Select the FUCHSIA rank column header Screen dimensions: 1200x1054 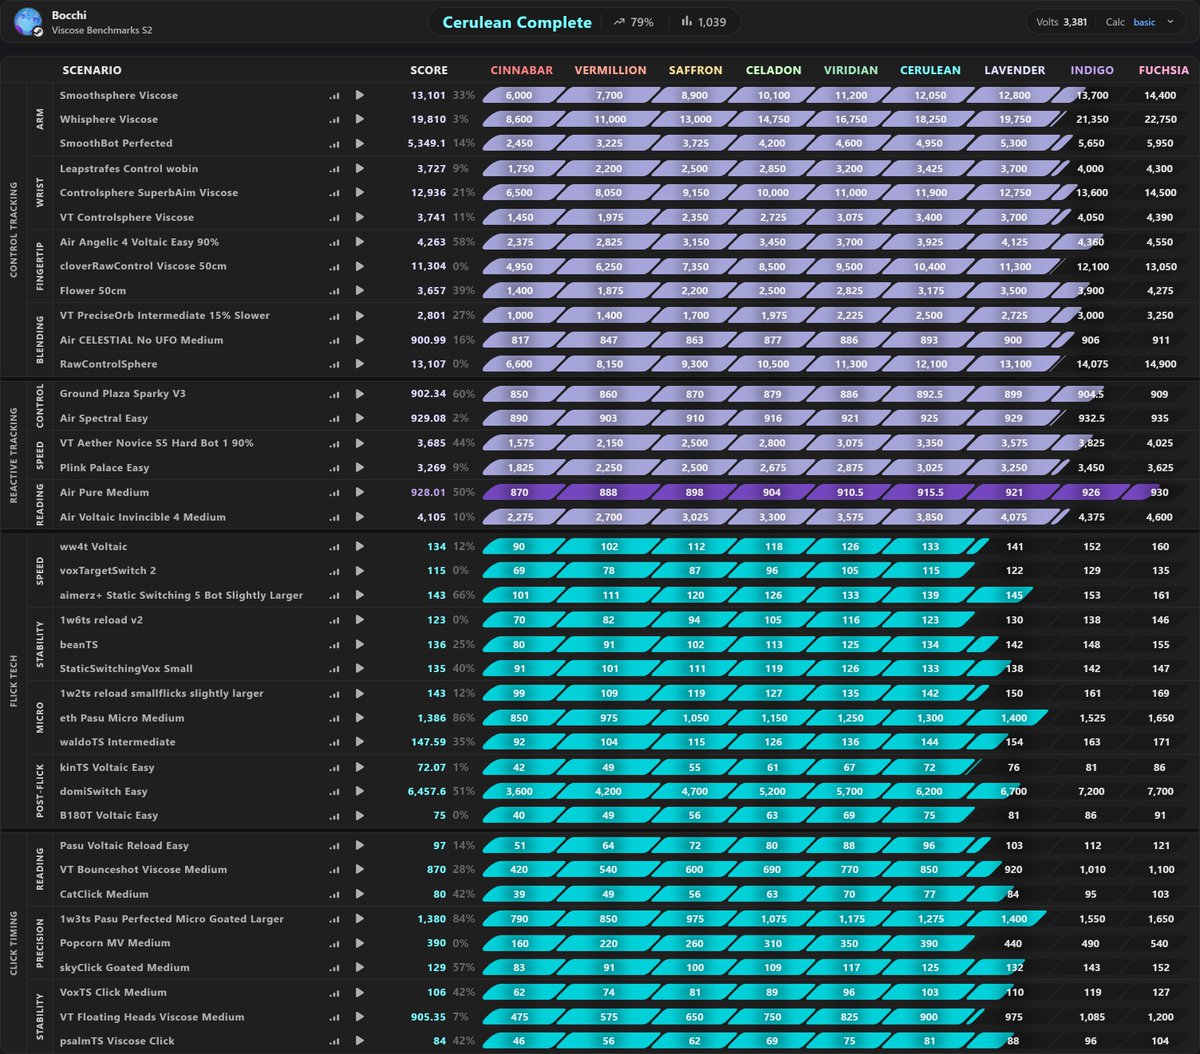click(x=1164, y=71)
